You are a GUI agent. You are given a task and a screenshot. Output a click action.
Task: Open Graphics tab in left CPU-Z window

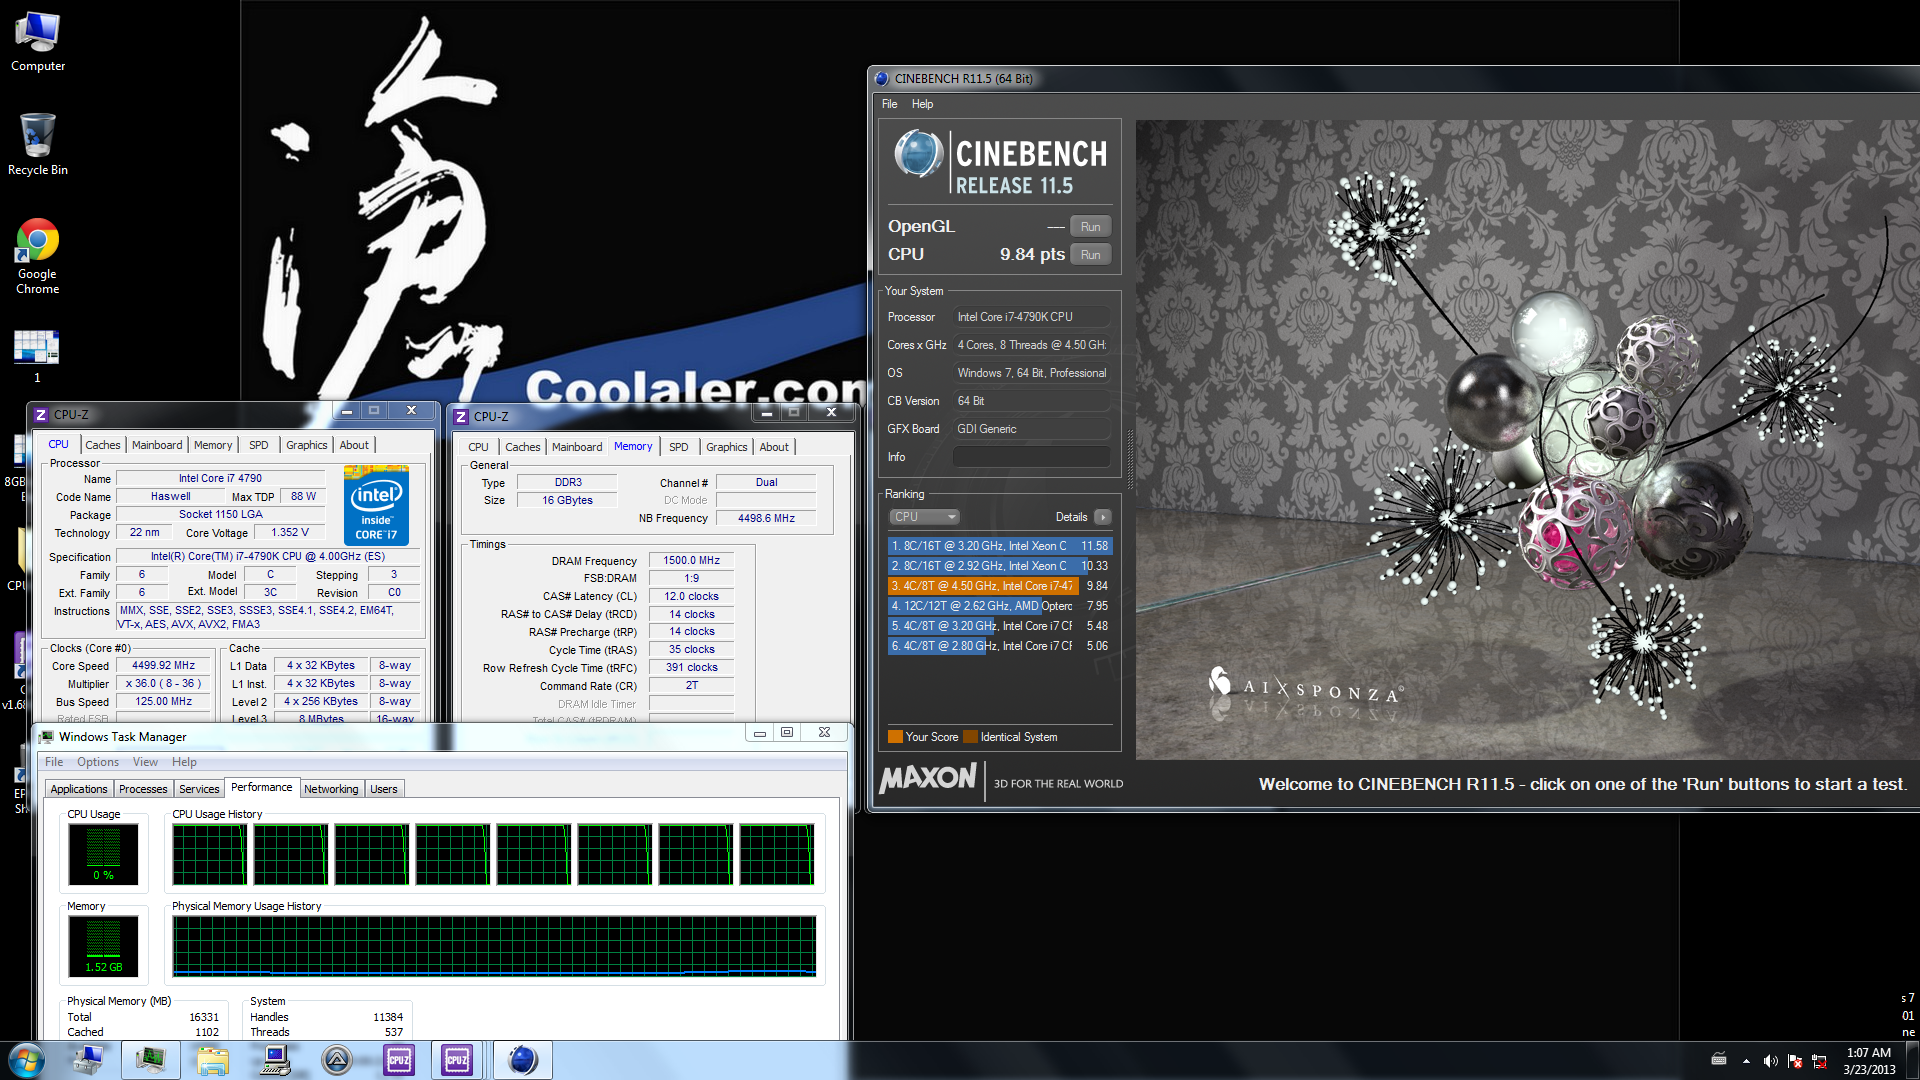point(306,445)
